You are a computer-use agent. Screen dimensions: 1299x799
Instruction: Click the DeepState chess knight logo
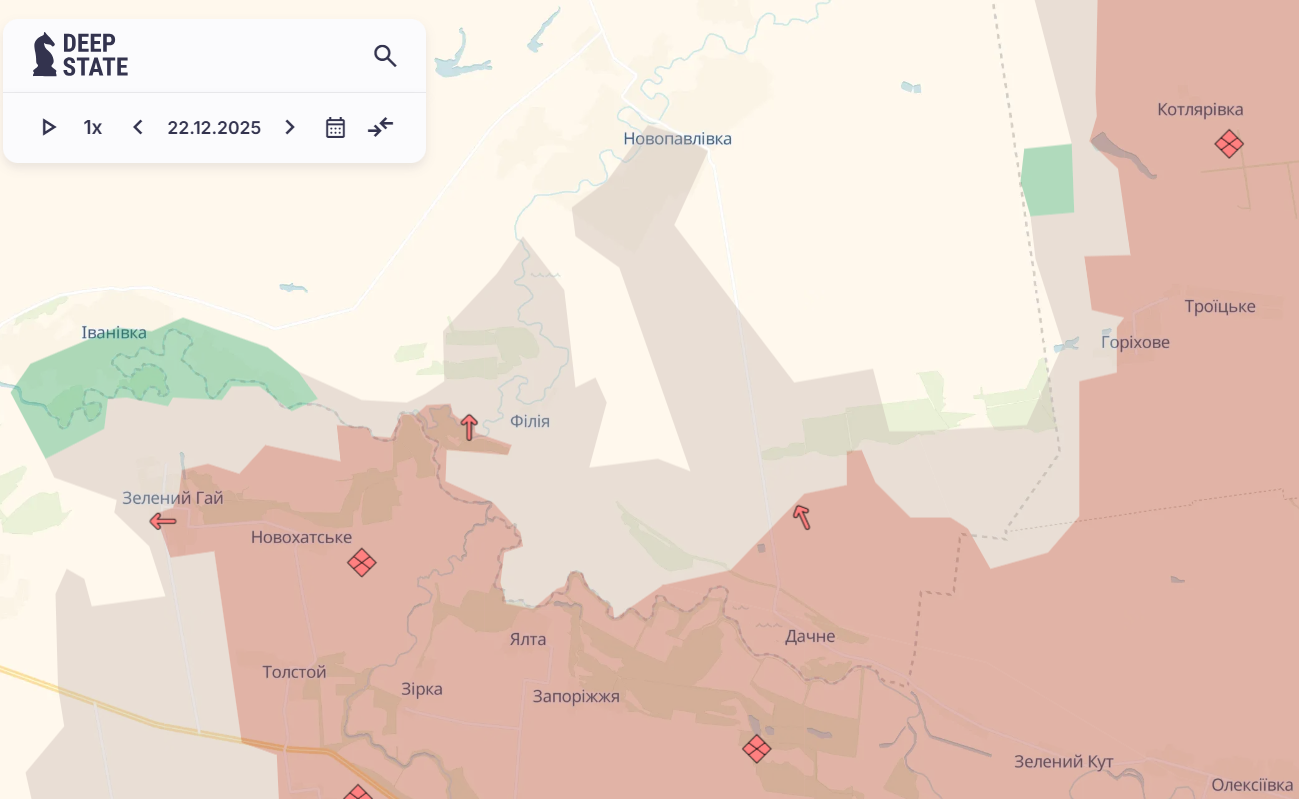[x=45, y=55]
